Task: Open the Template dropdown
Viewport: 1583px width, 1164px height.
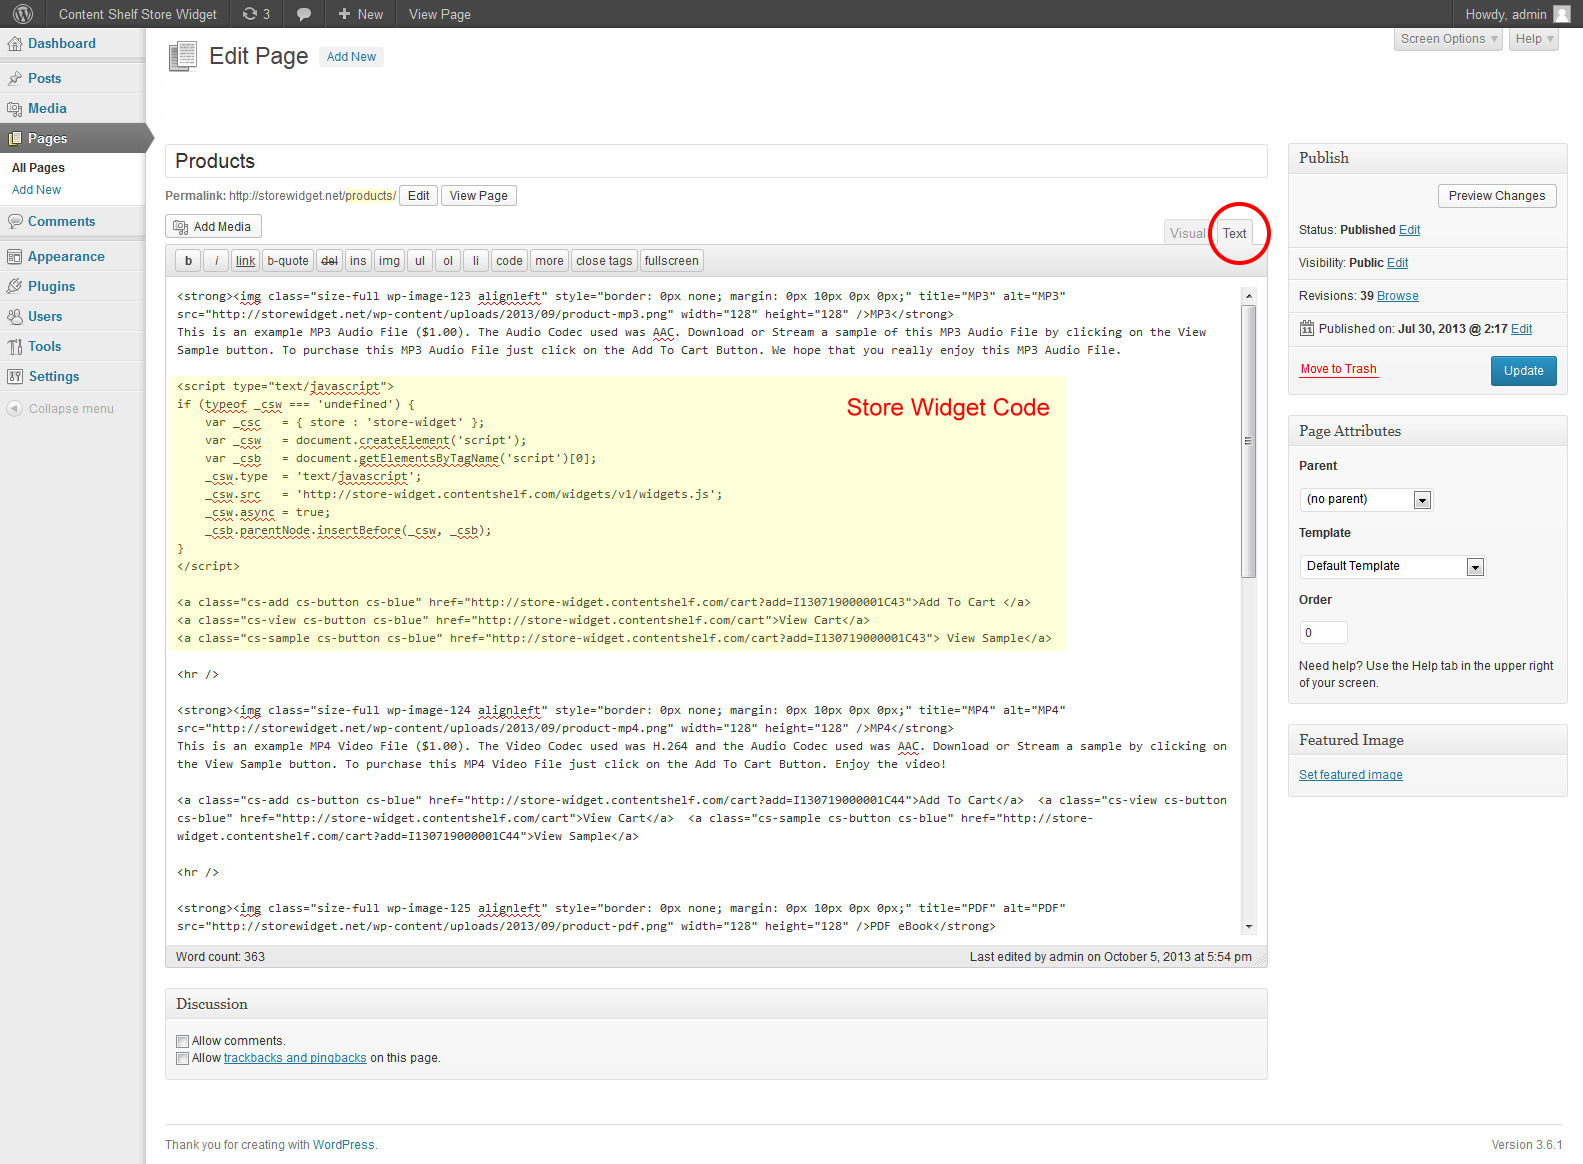Action: point(1392,566)
